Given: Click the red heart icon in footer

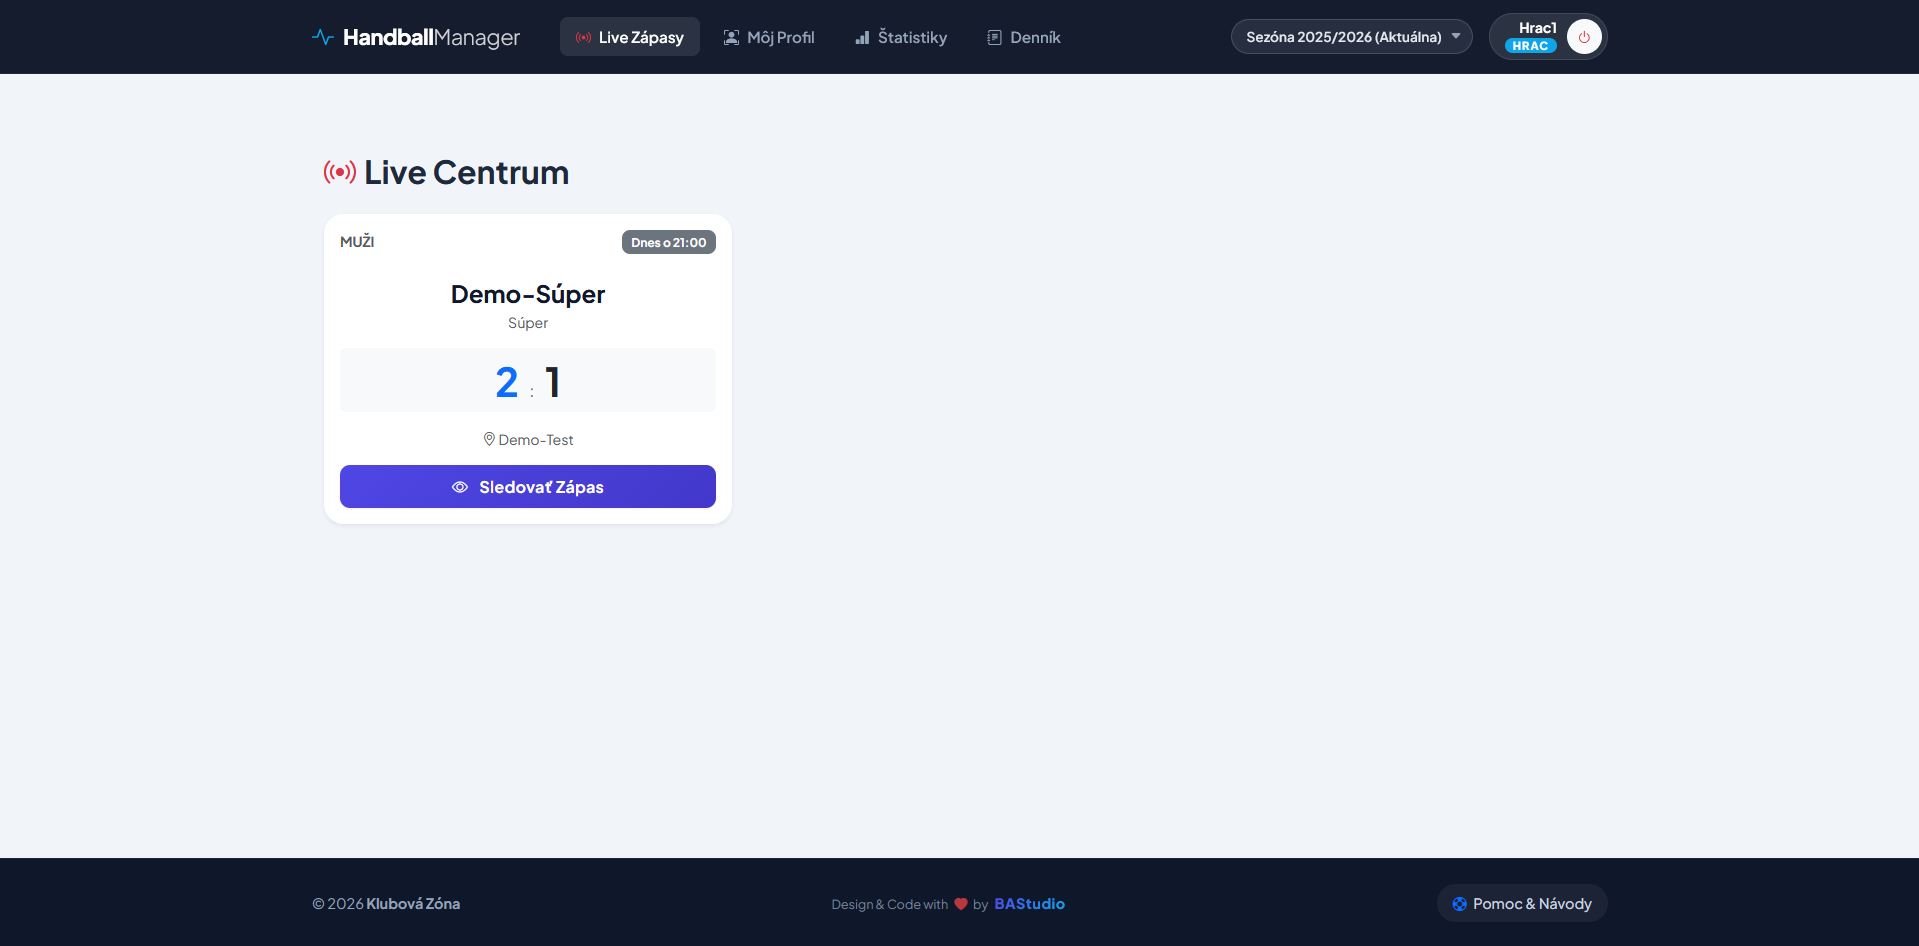Looking at the screenshot, I should tap(961, 904).
